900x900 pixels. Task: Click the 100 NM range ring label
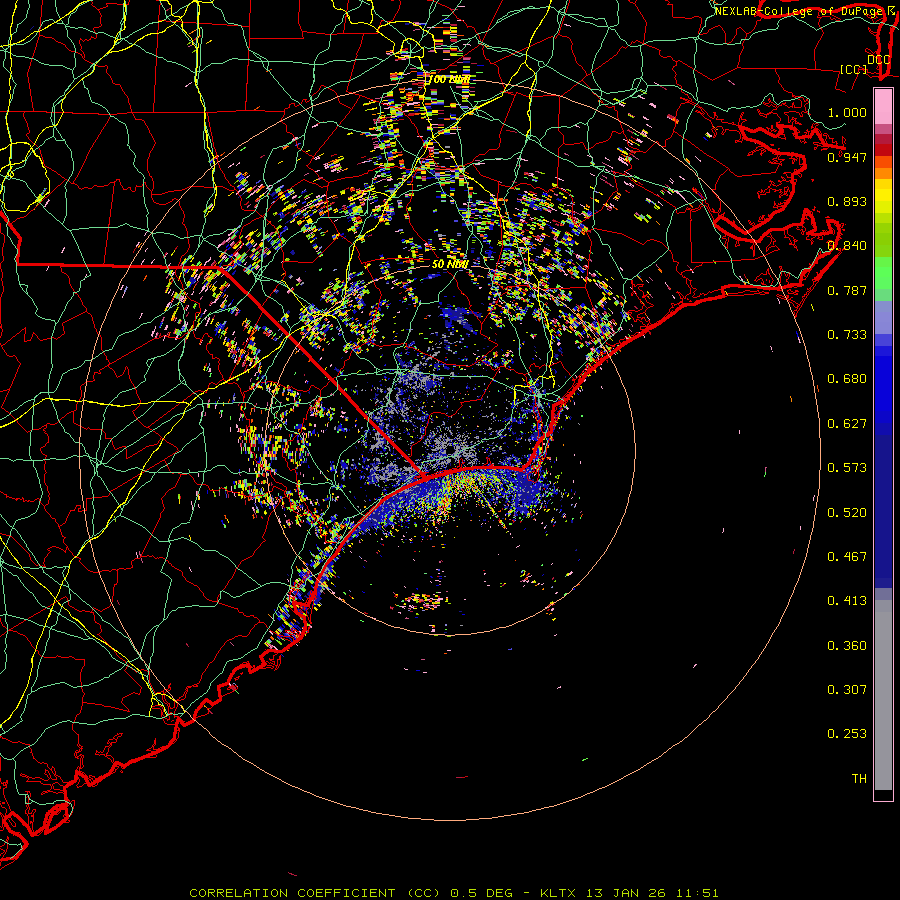coord(448,79)
